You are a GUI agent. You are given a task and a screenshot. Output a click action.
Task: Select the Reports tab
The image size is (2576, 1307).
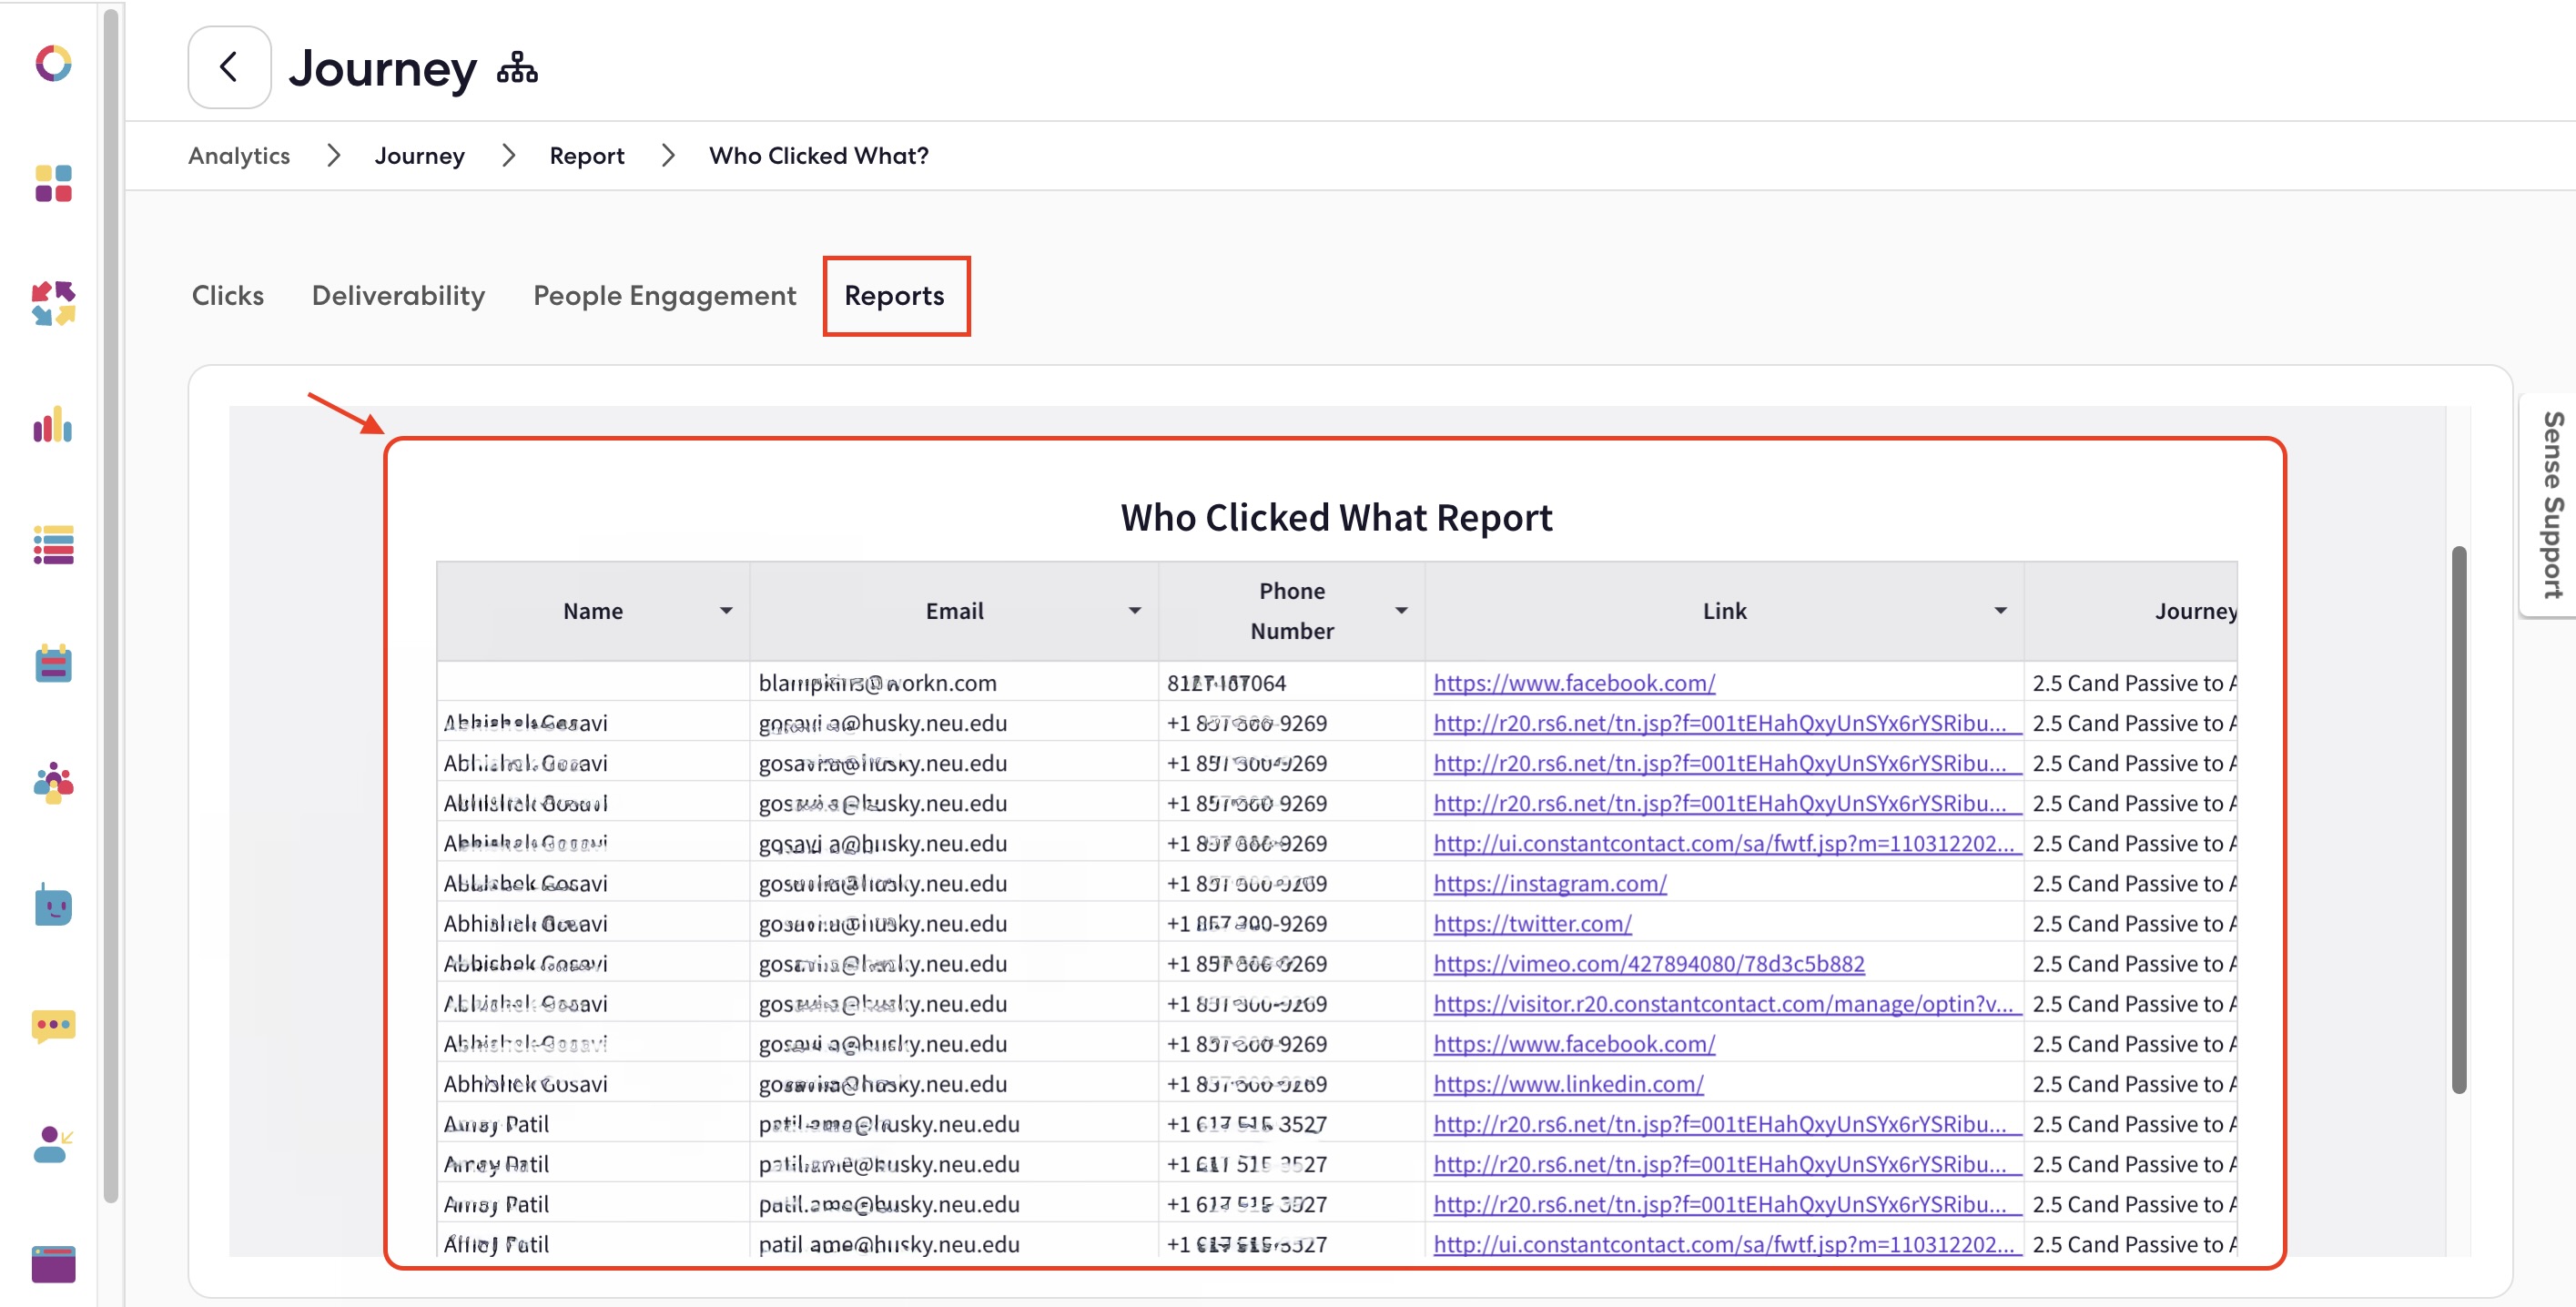[x=895, y=296]
